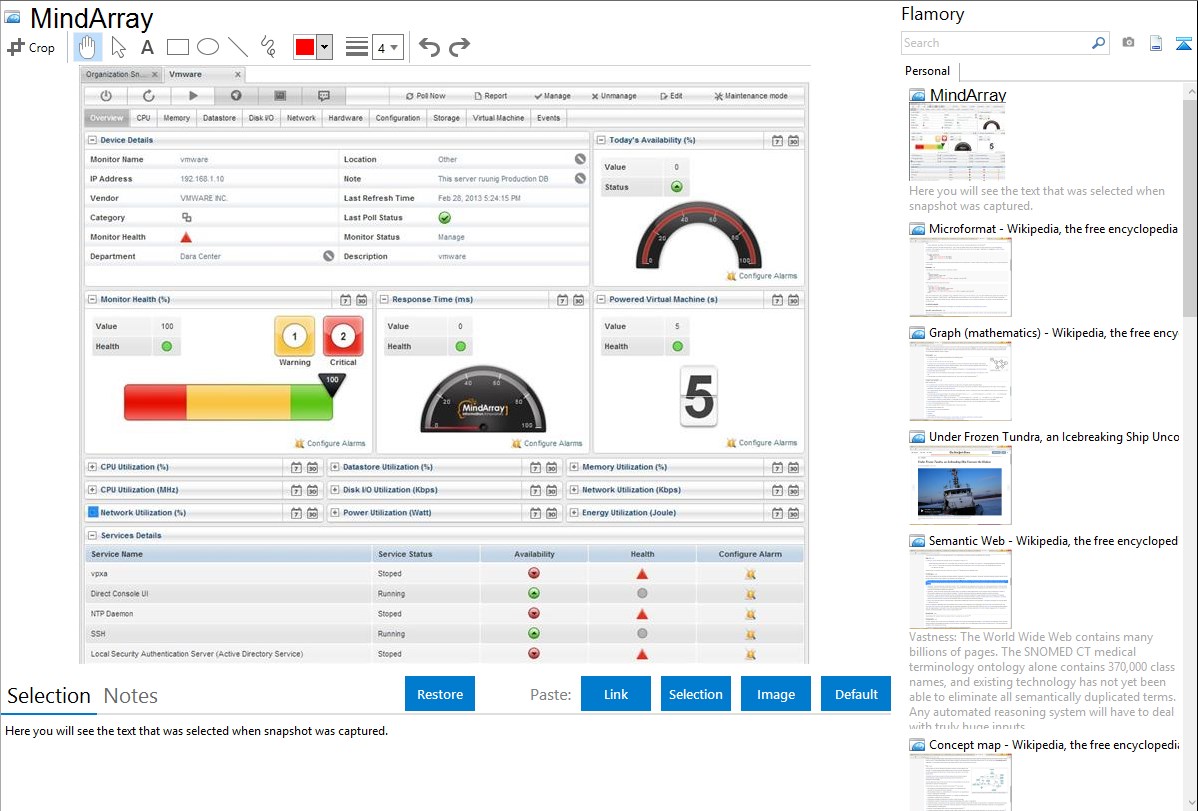Click the Default paste button

tap(856, 694)
